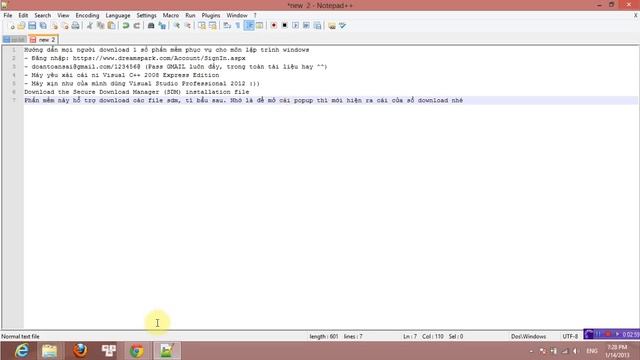Image resolution: width=640 pixels, height=360 pixels.
Task: Toggle Show All Characters pilcrow icon
Action: (238, 26)
